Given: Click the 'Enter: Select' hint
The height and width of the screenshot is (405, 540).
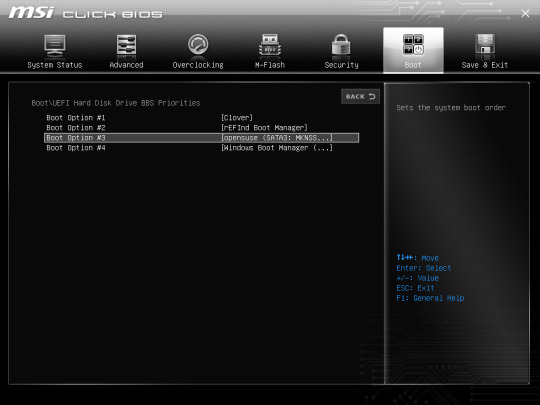Looking at the screenshot, I should click(x=424, y=268).
